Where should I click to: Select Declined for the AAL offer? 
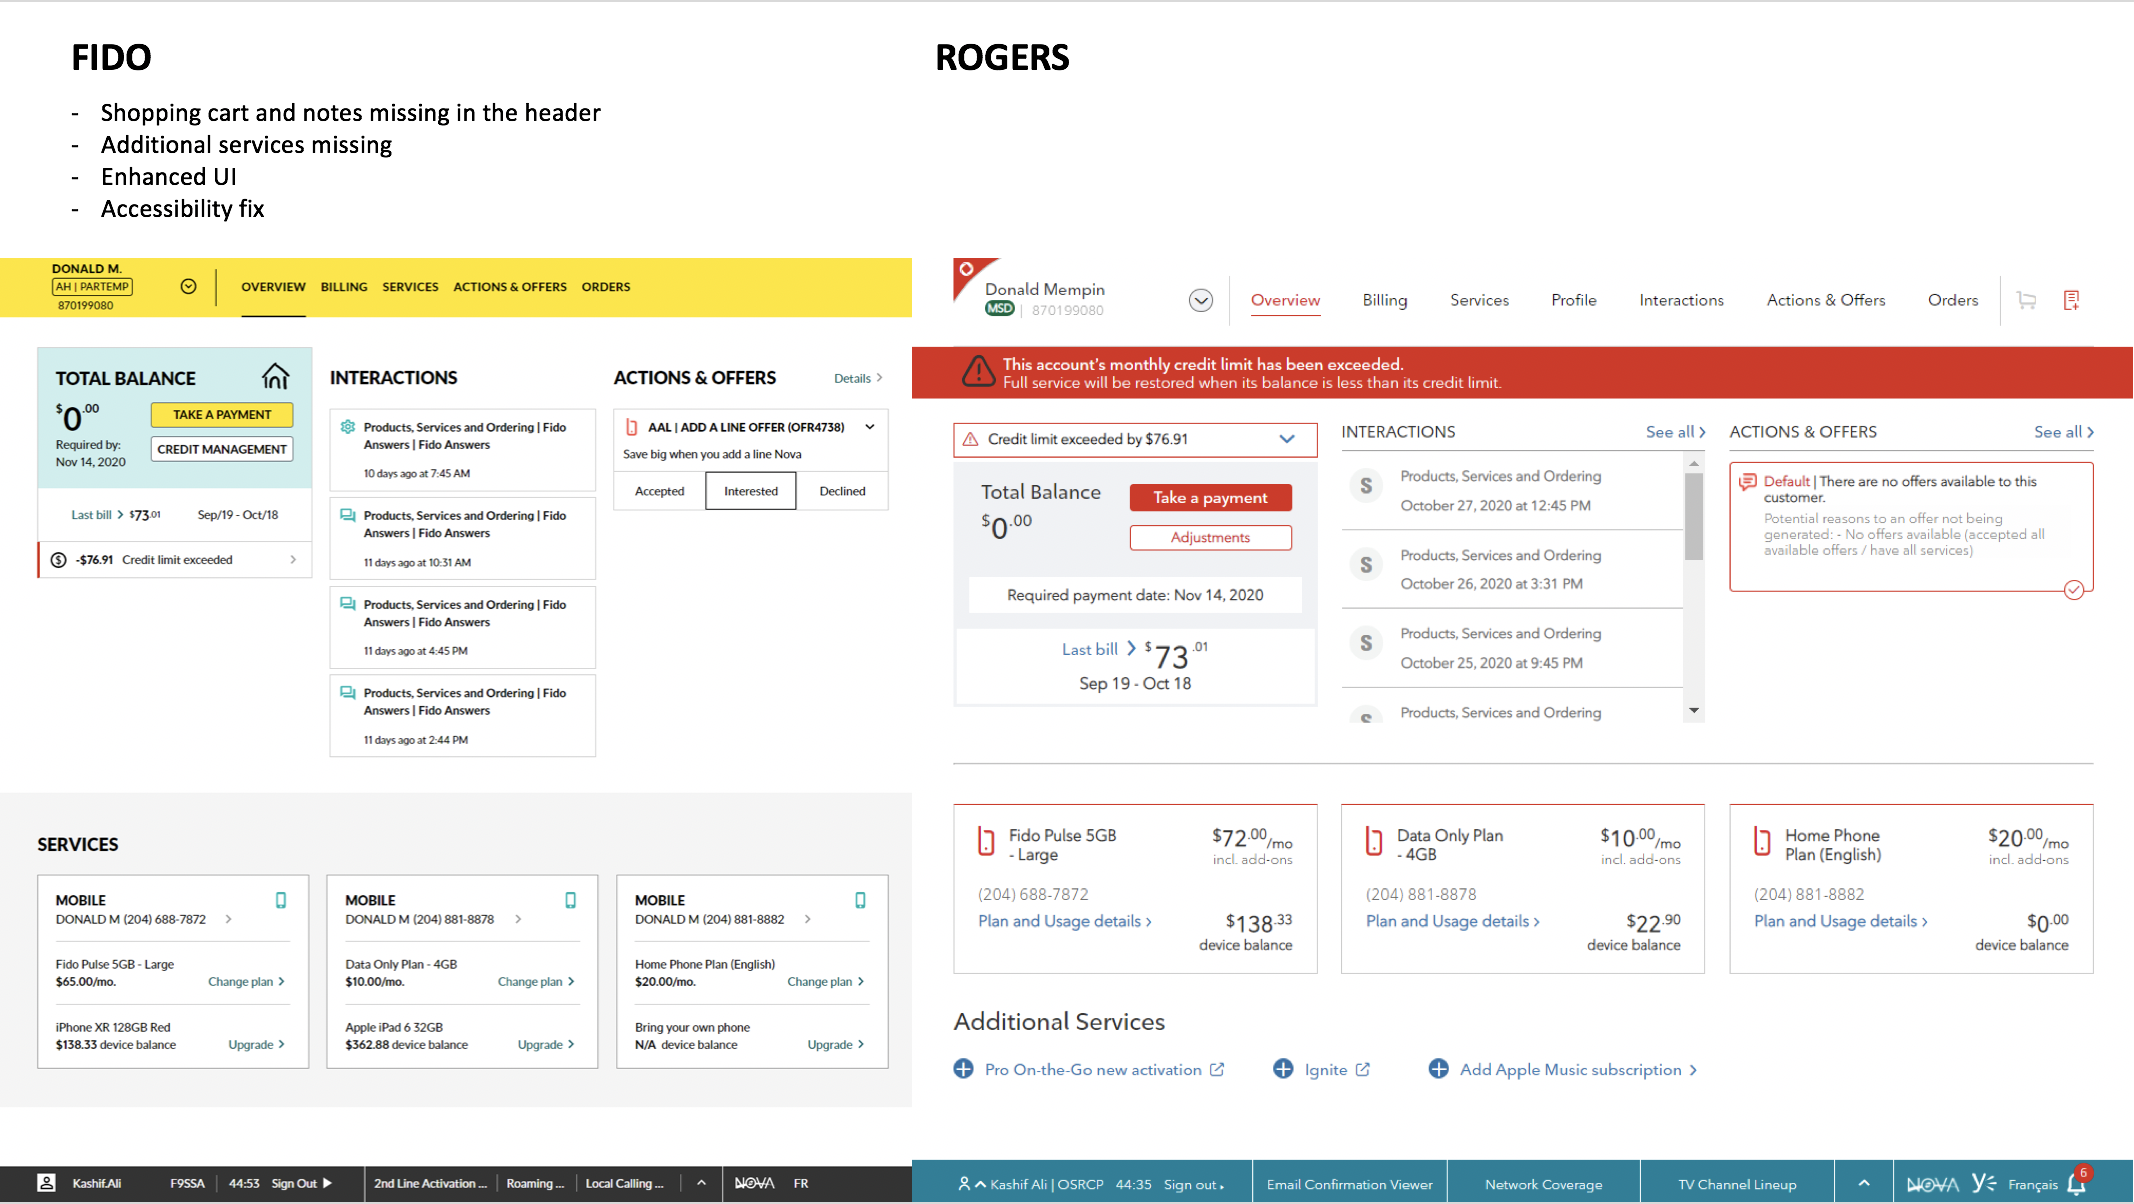pyautogui.click(x=842, y=491)
